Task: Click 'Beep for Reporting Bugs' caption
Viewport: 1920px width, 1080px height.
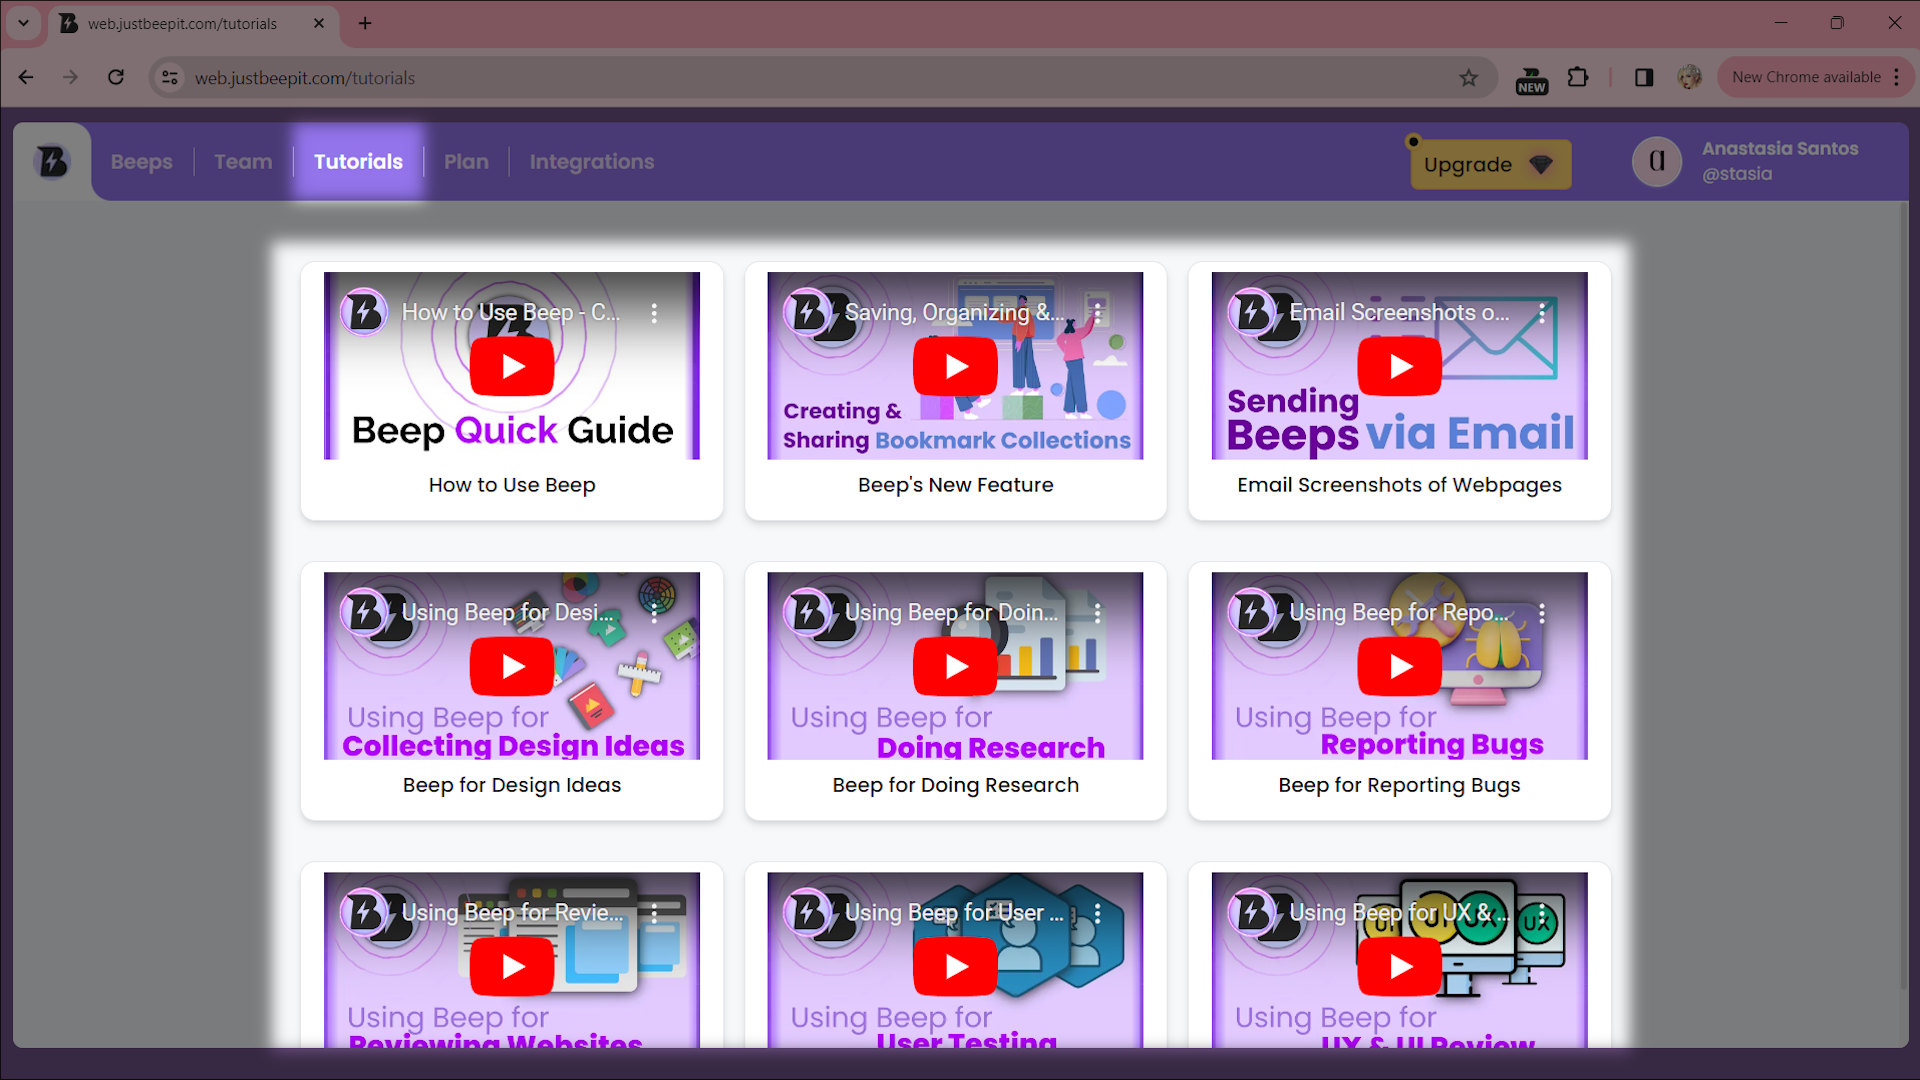Action: coord(1399,785)
